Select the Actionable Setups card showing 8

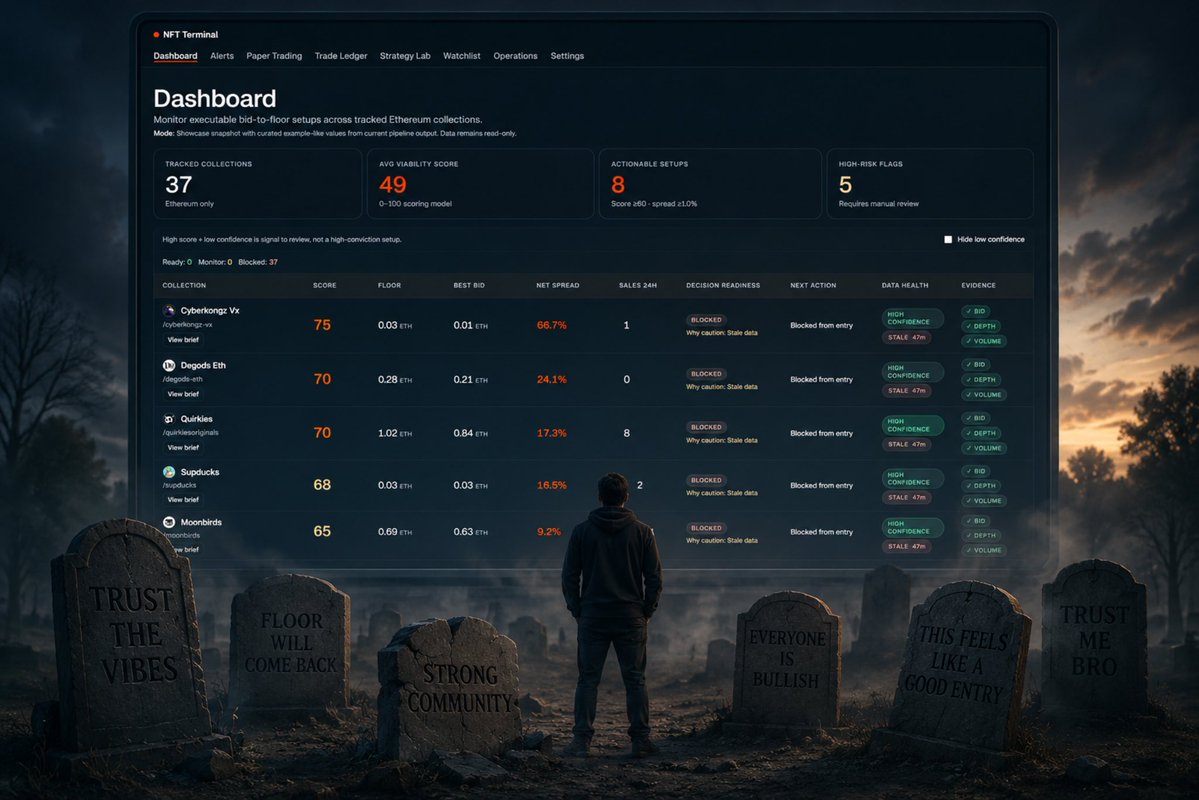click(x=710, y=184)
